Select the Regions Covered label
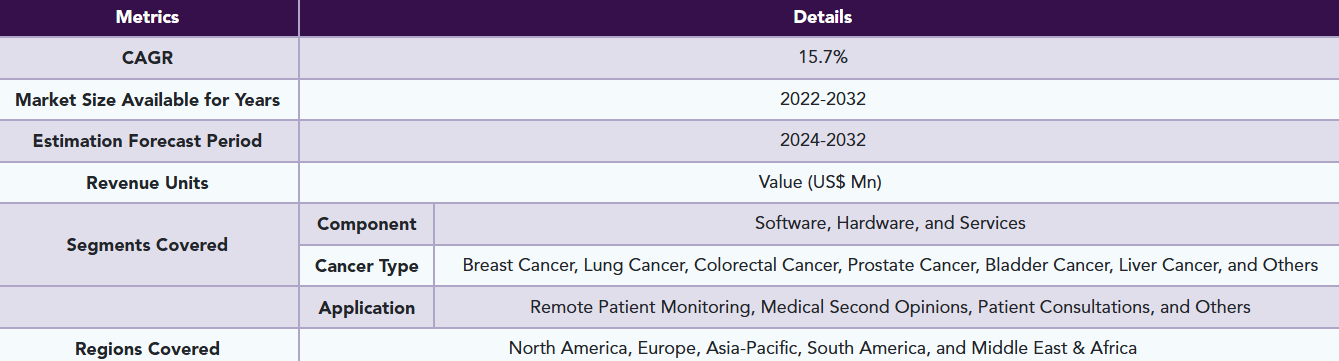The image size is (1339, 361). pos(148,347)
